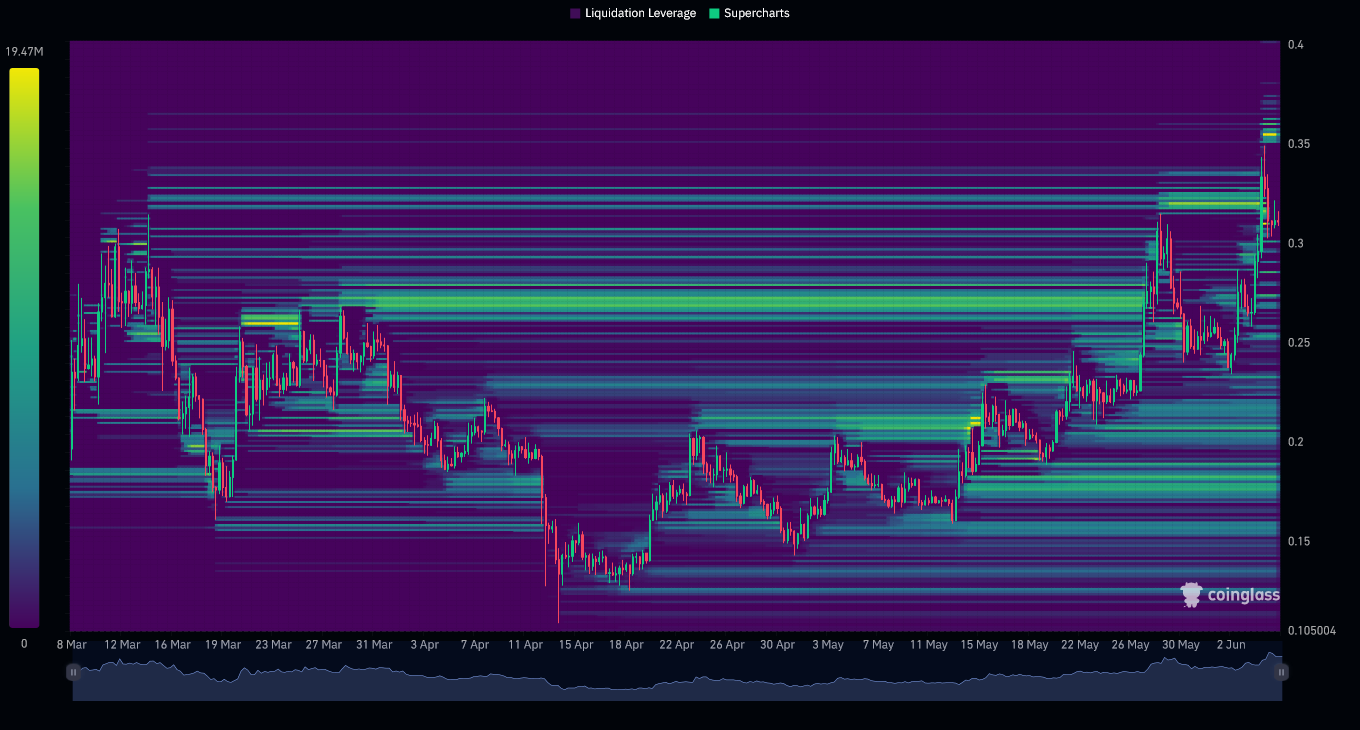Viewport: 1360px width, 730px height.
Task: Click the 23 Mar date label
Action: [273, 645]
